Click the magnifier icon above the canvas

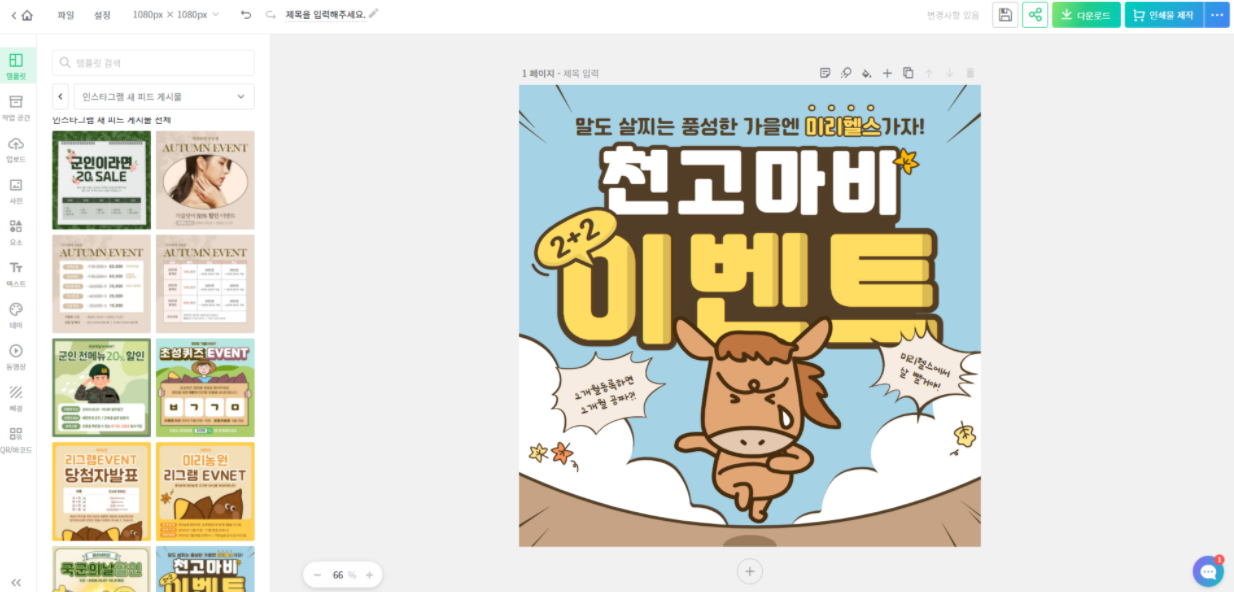[846, 73]
